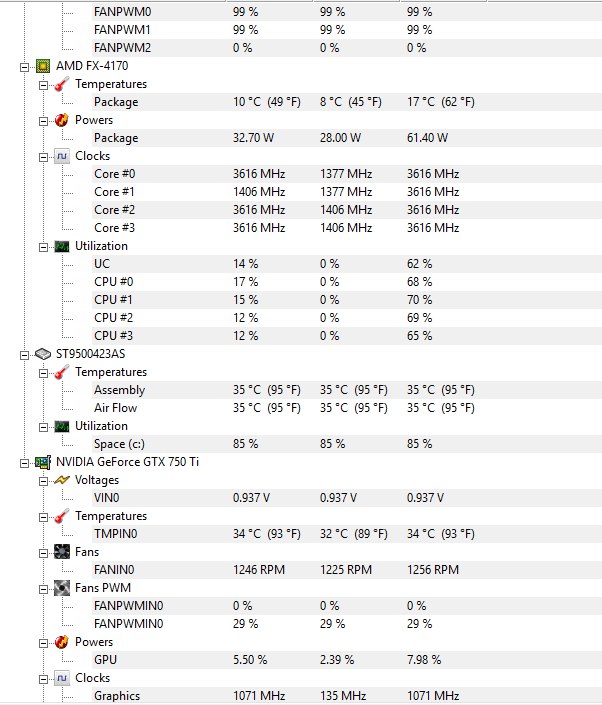Click the thermometer icon under AMD FX-4170

[x=62, y=84]
